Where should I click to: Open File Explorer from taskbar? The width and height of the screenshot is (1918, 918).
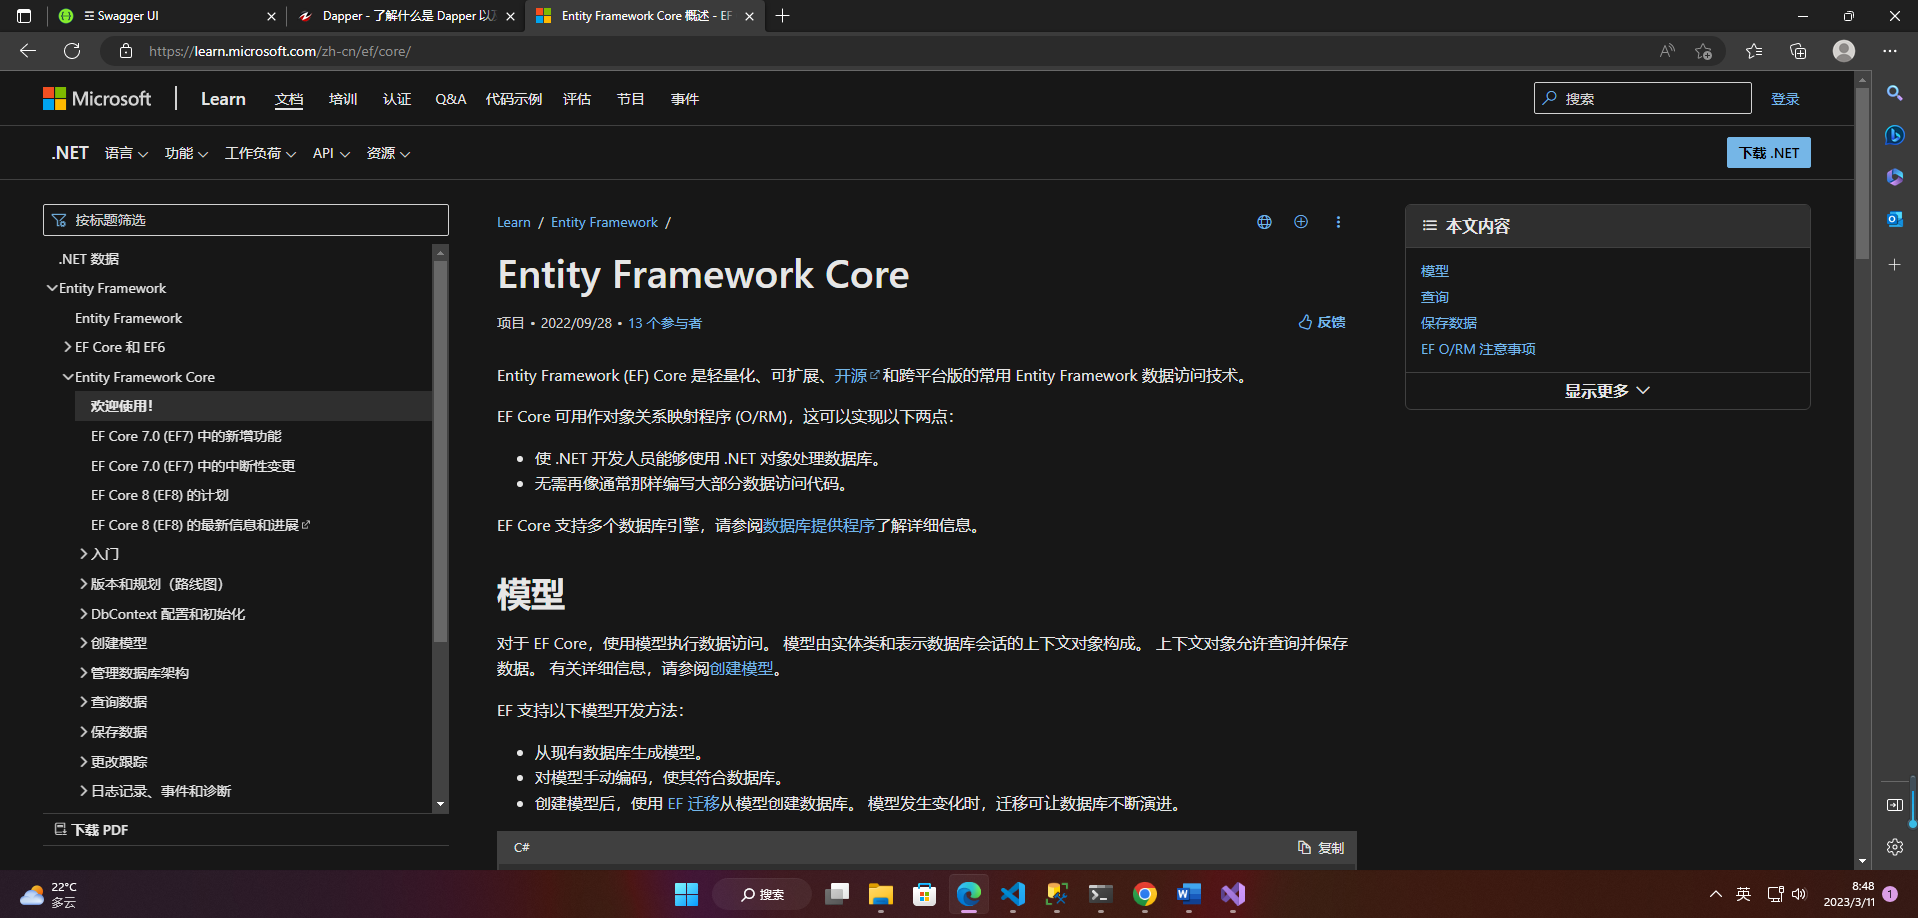pyautogui.click(x=880, y=894)
